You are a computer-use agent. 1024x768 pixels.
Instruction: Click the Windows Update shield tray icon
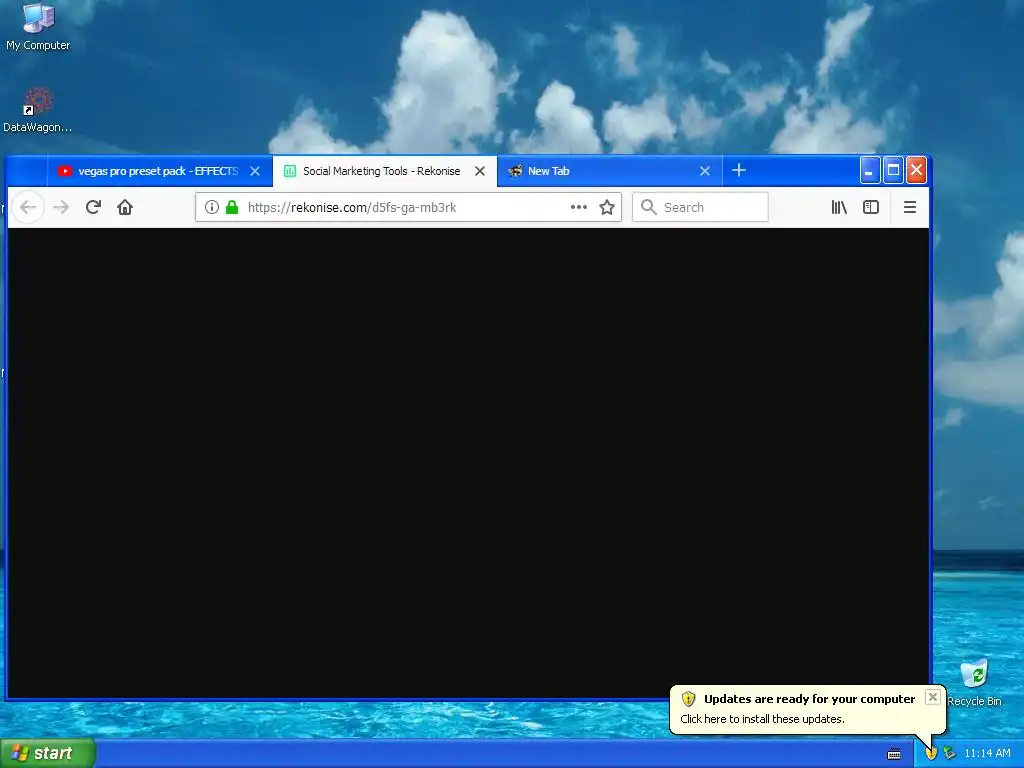point(931,754)
